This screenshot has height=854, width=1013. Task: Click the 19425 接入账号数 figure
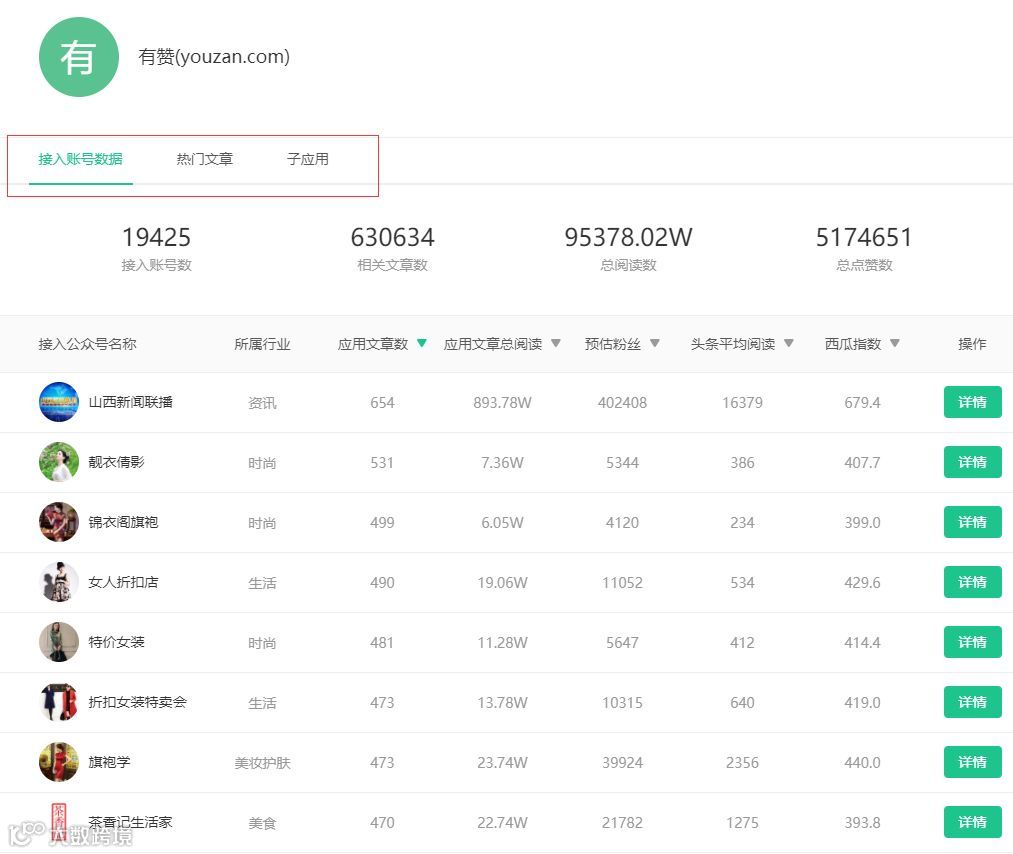pos(156,237)
